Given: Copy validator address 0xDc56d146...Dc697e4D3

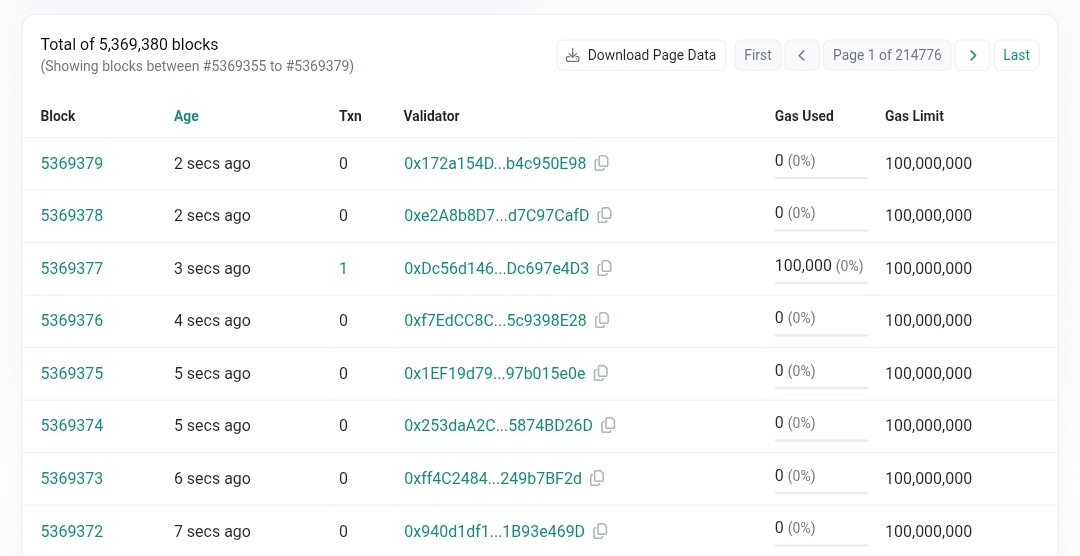Looking at the screenshot, I should [x=604, y=268].
